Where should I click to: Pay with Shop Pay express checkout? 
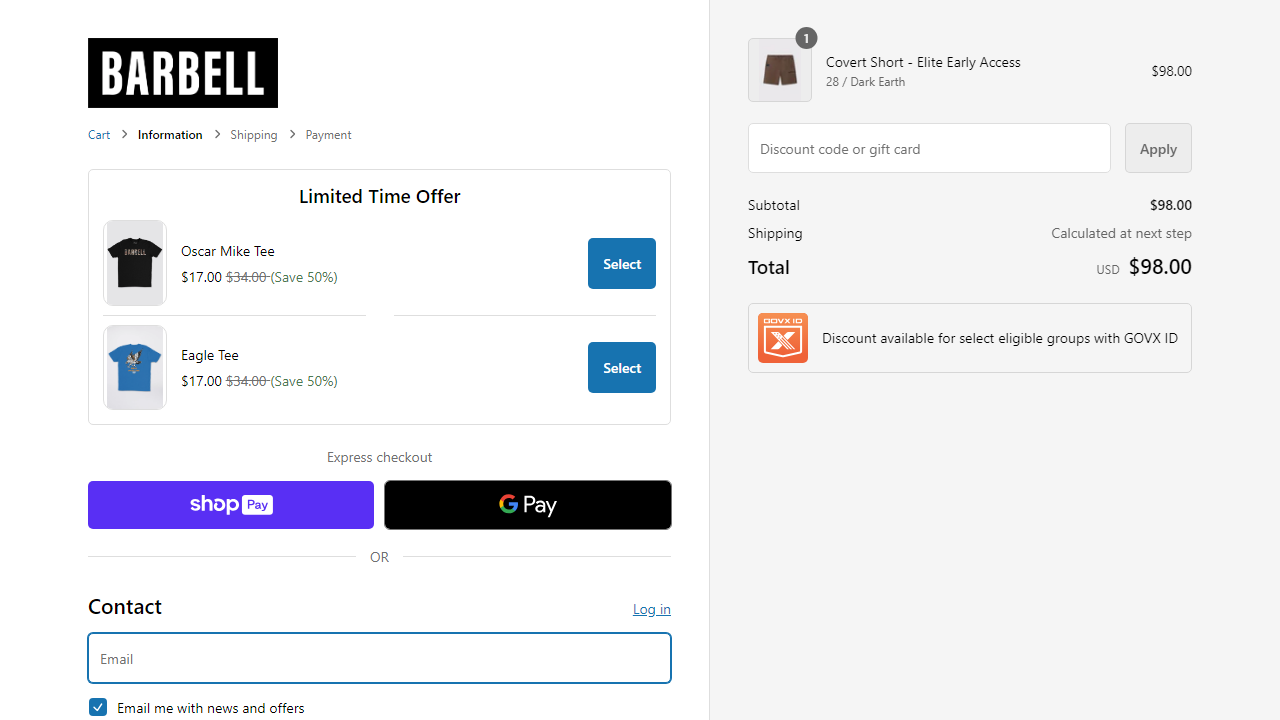pos(231,505)
